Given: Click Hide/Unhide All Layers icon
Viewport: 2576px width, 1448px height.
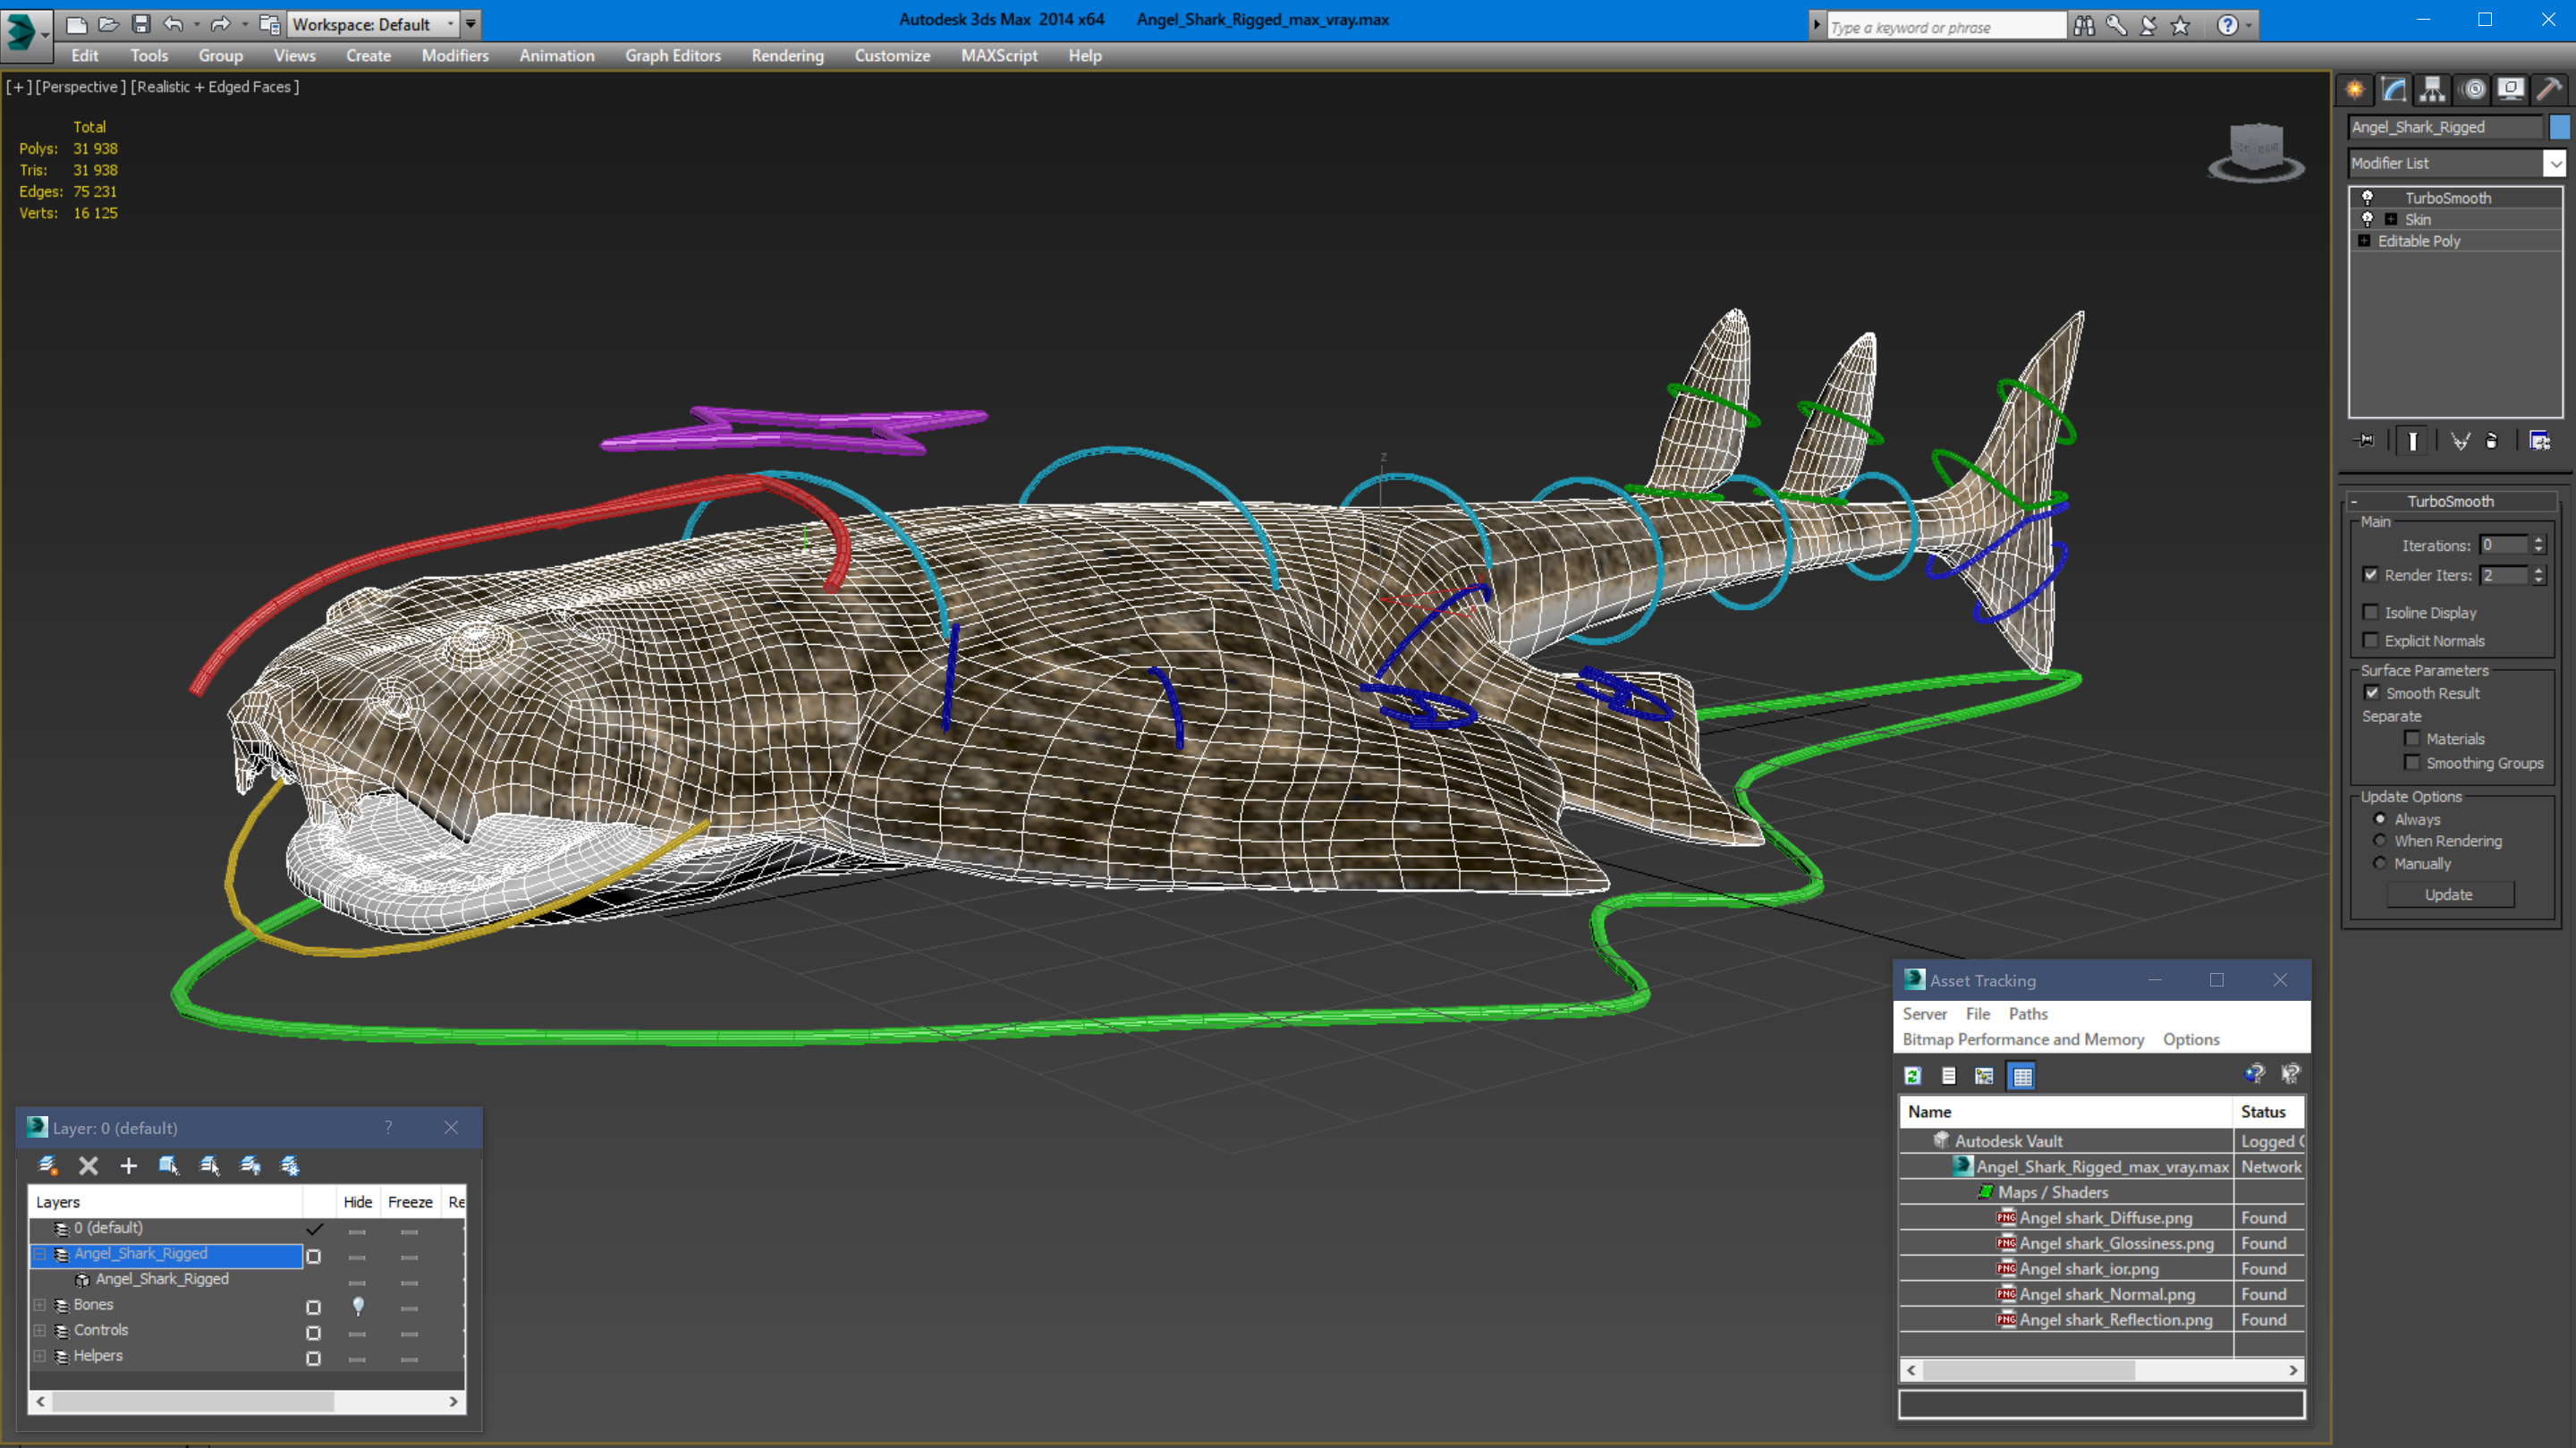Looking at the screenshot, I should (x=250, y=1165).
